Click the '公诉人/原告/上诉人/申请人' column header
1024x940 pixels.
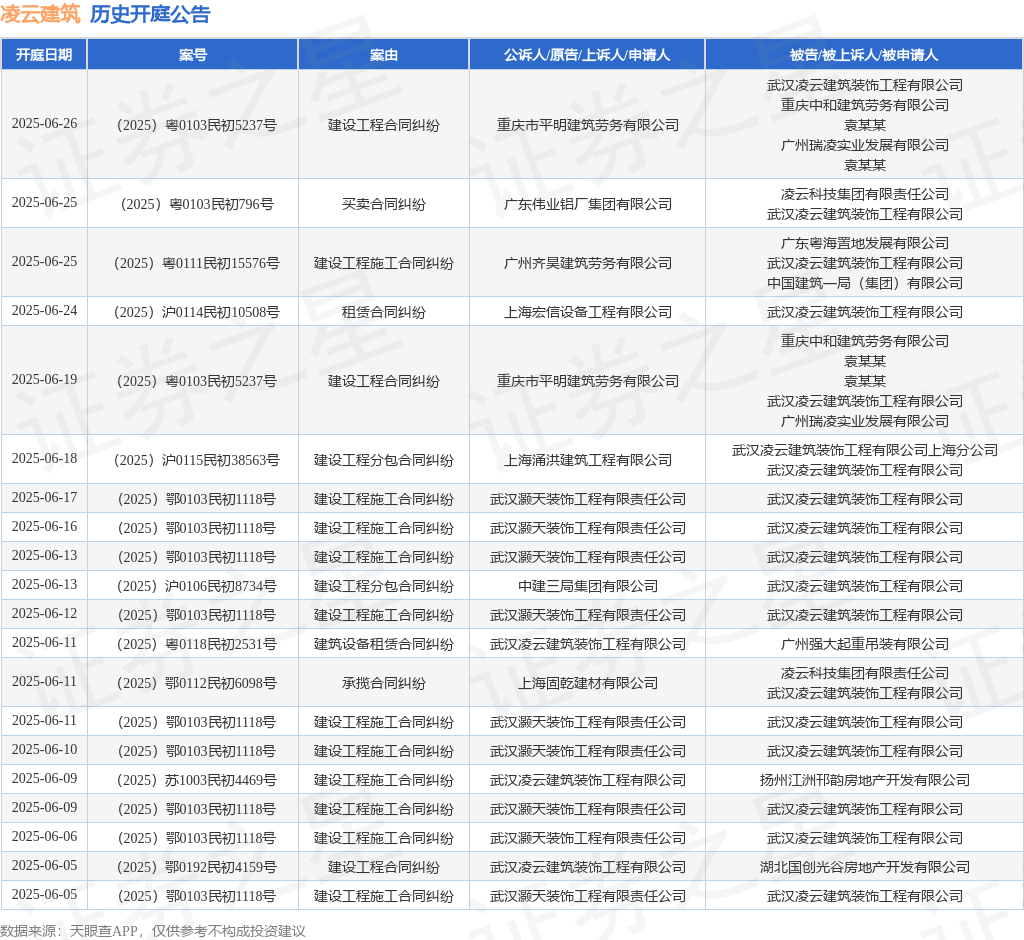pyautogui.click(x=586, y=55)
